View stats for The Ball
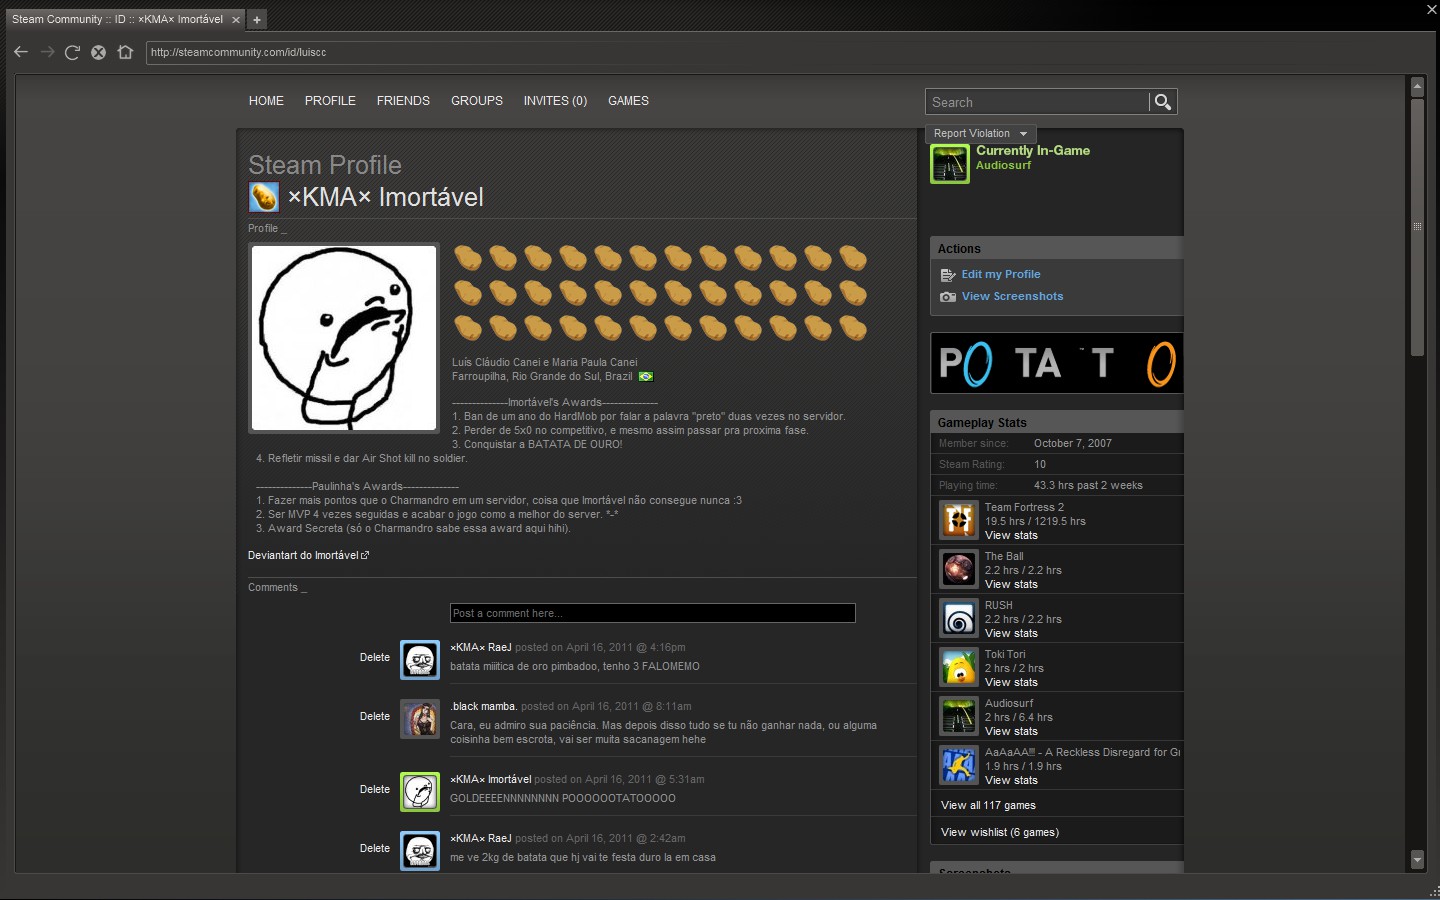 (1011, 584)
